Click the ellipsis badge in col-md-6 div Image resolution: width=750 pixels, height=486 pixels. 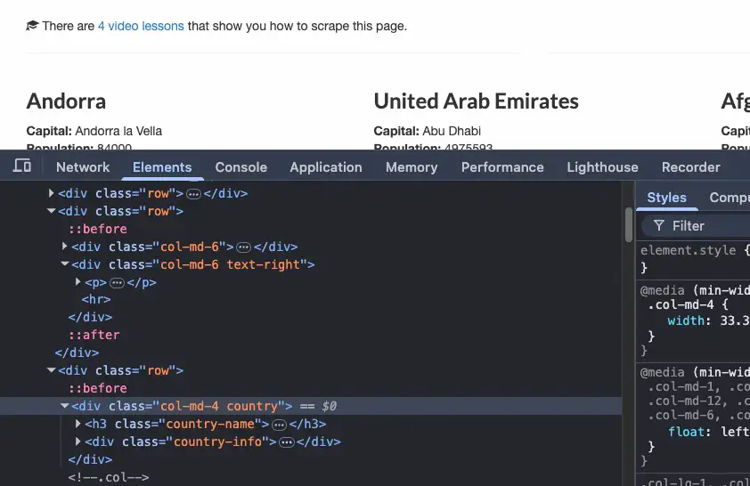click(x=243, y=247)
